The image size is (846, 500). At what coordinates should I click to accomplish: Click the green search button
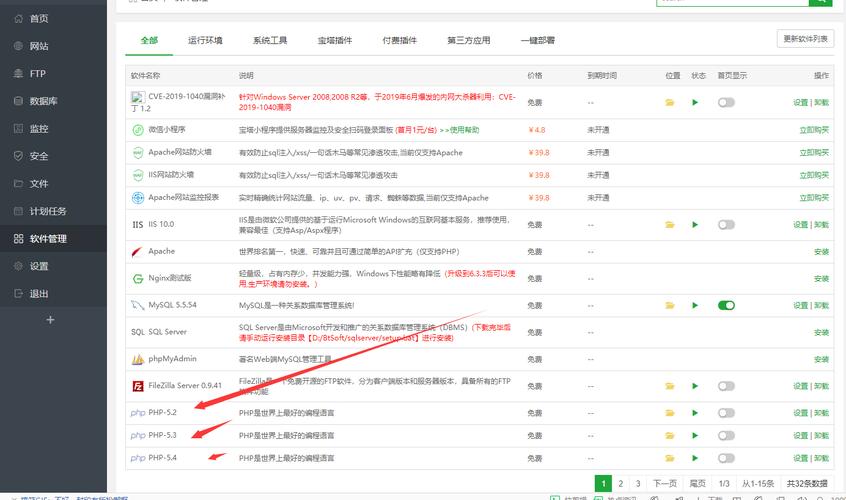coord(820,2)
